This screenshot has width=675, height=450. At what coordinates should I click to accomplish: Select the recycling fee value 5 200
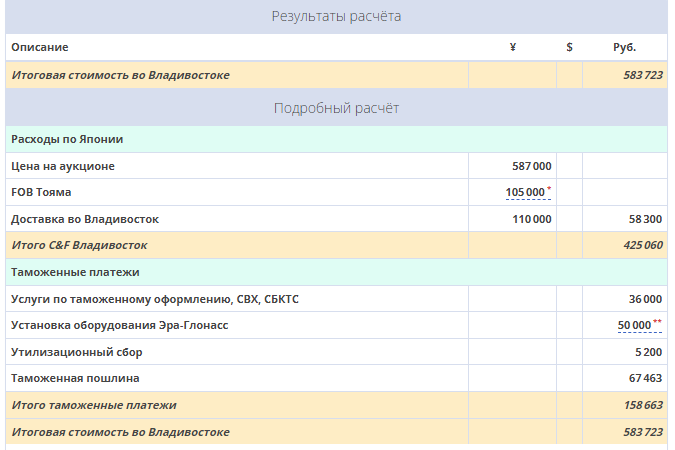(x=648, y=352)
